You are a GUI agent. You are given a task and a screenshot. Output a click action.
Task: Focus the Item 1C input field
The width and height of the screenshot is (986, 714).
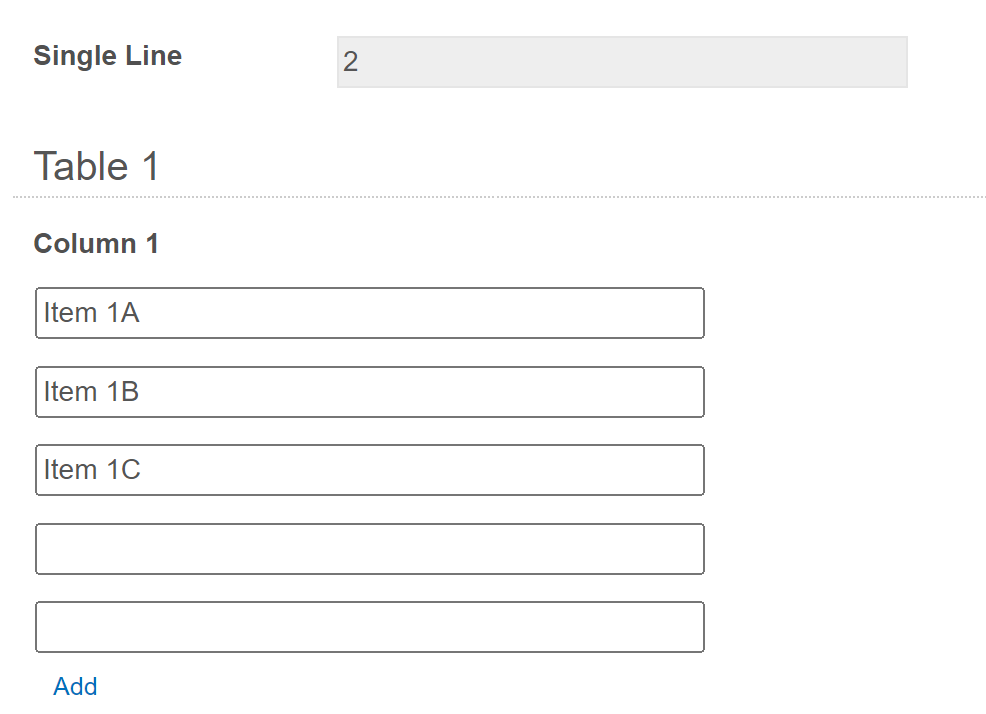click(x=370, y=470)
